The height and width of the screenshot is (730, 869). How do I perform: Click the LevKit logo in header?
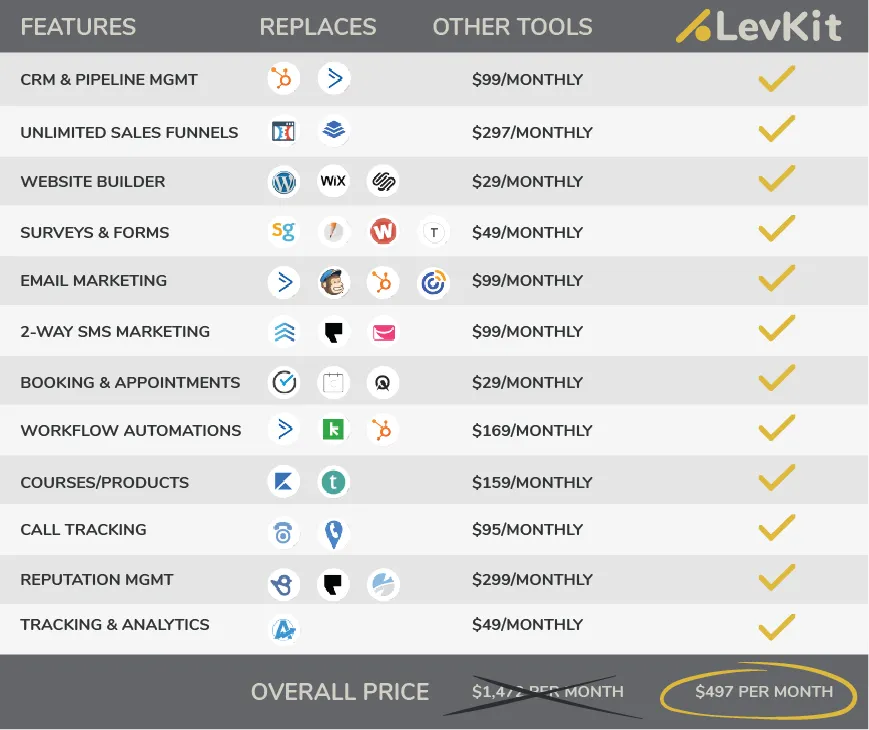pos(759,25)
